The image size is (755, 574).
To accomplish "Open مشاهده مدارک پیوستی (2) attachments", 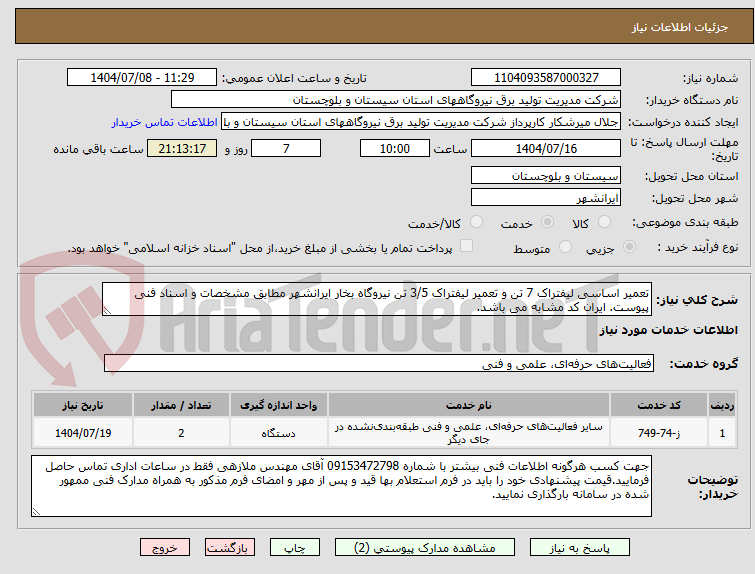I will [x=425, y=548].
